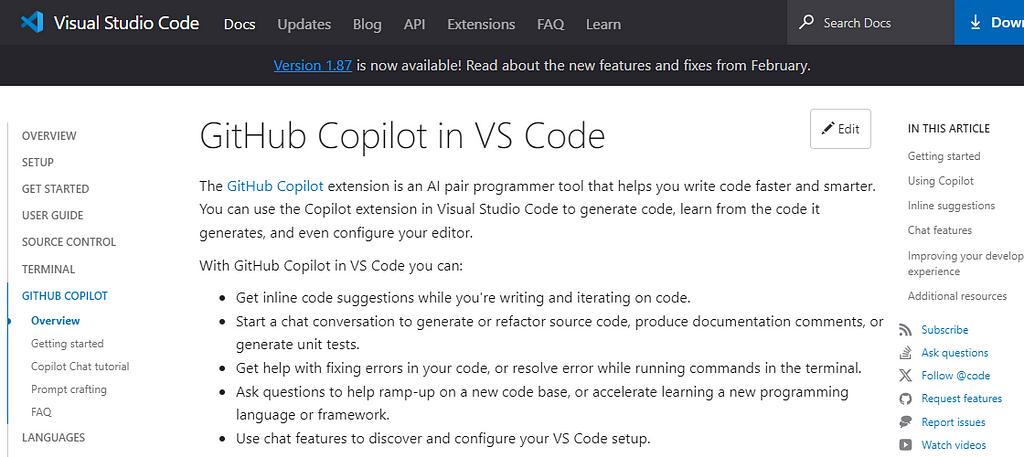This screenshot has width=1024, height=457.
Task: Expand the Setup sidebar section
Action: pyautogui.click(x=38, y=162)
